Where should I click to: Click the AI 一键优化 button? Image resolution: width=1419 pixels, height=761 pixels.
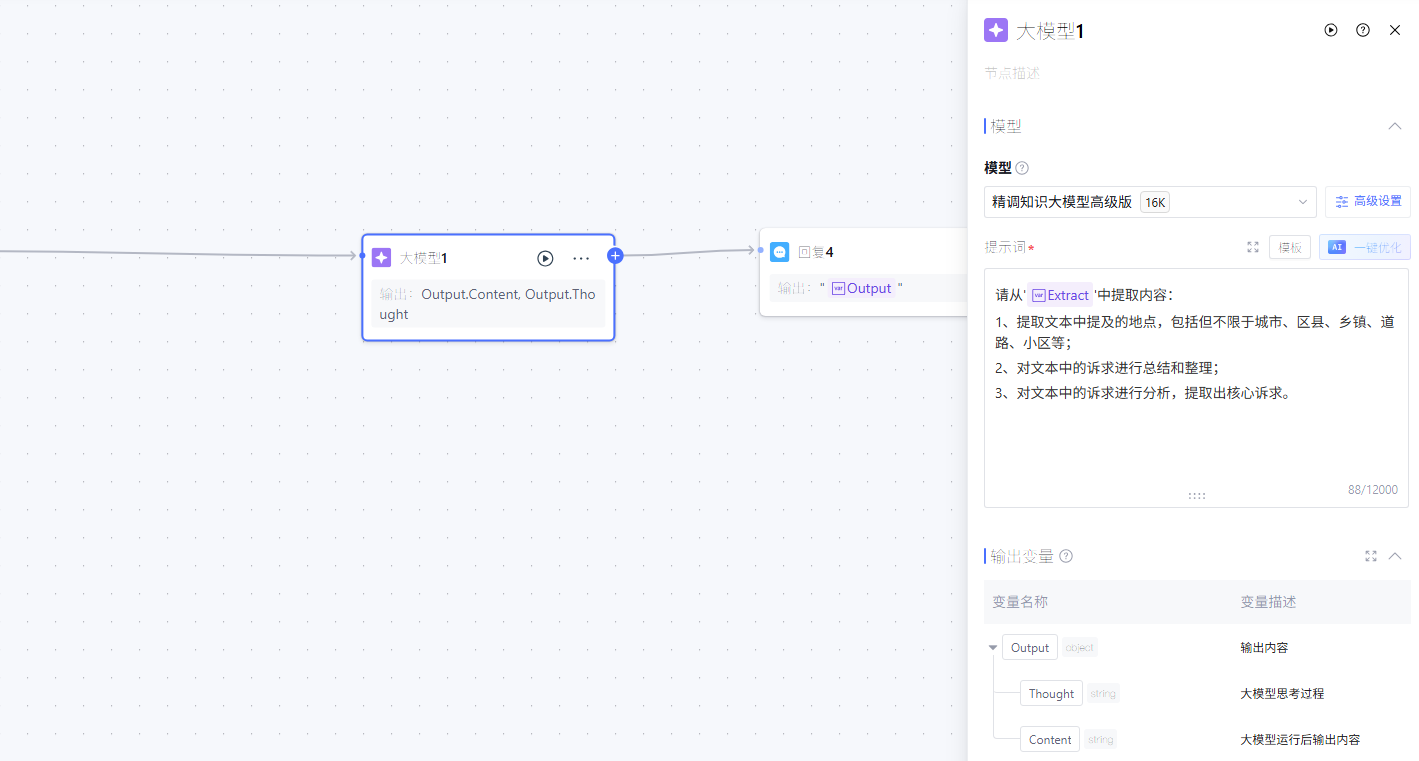(1364, 247)
